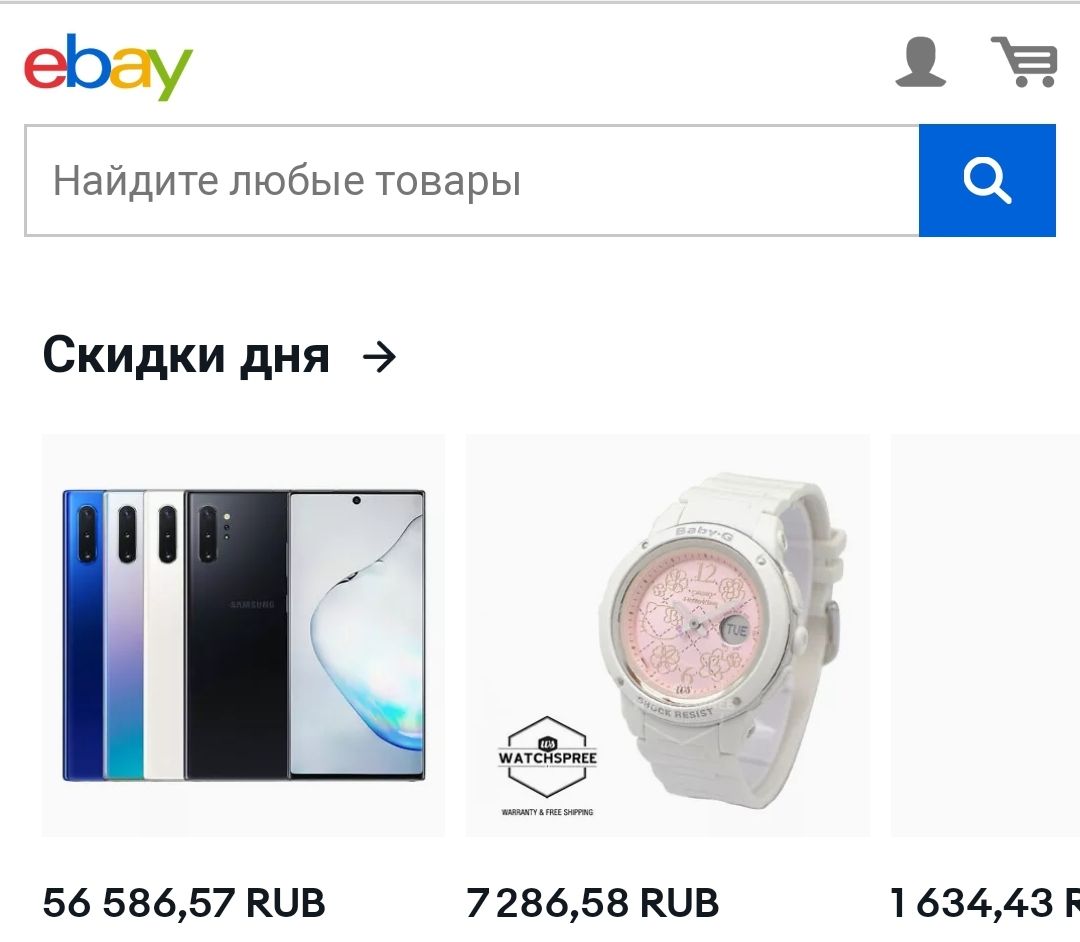Open the 'Скидки дня' deals heading
Image resolution: width=1080 pixels, height=942 pixels.
tap(187, 356)
